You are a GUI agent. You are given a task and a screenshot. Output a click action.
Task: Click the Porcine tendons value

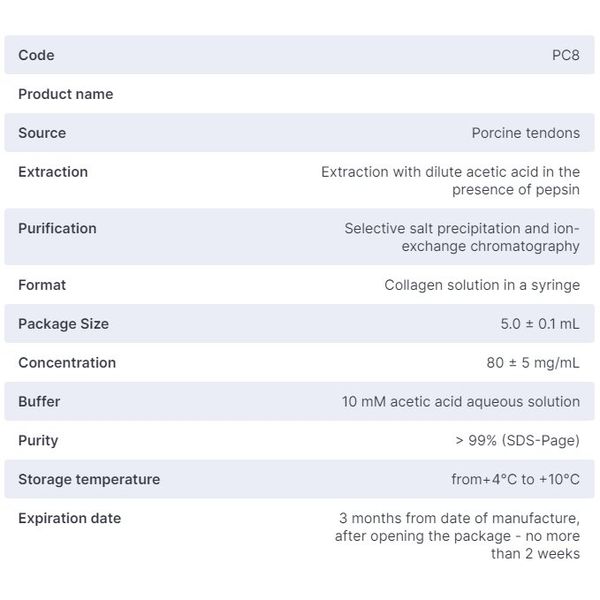(x=525, y=133)
